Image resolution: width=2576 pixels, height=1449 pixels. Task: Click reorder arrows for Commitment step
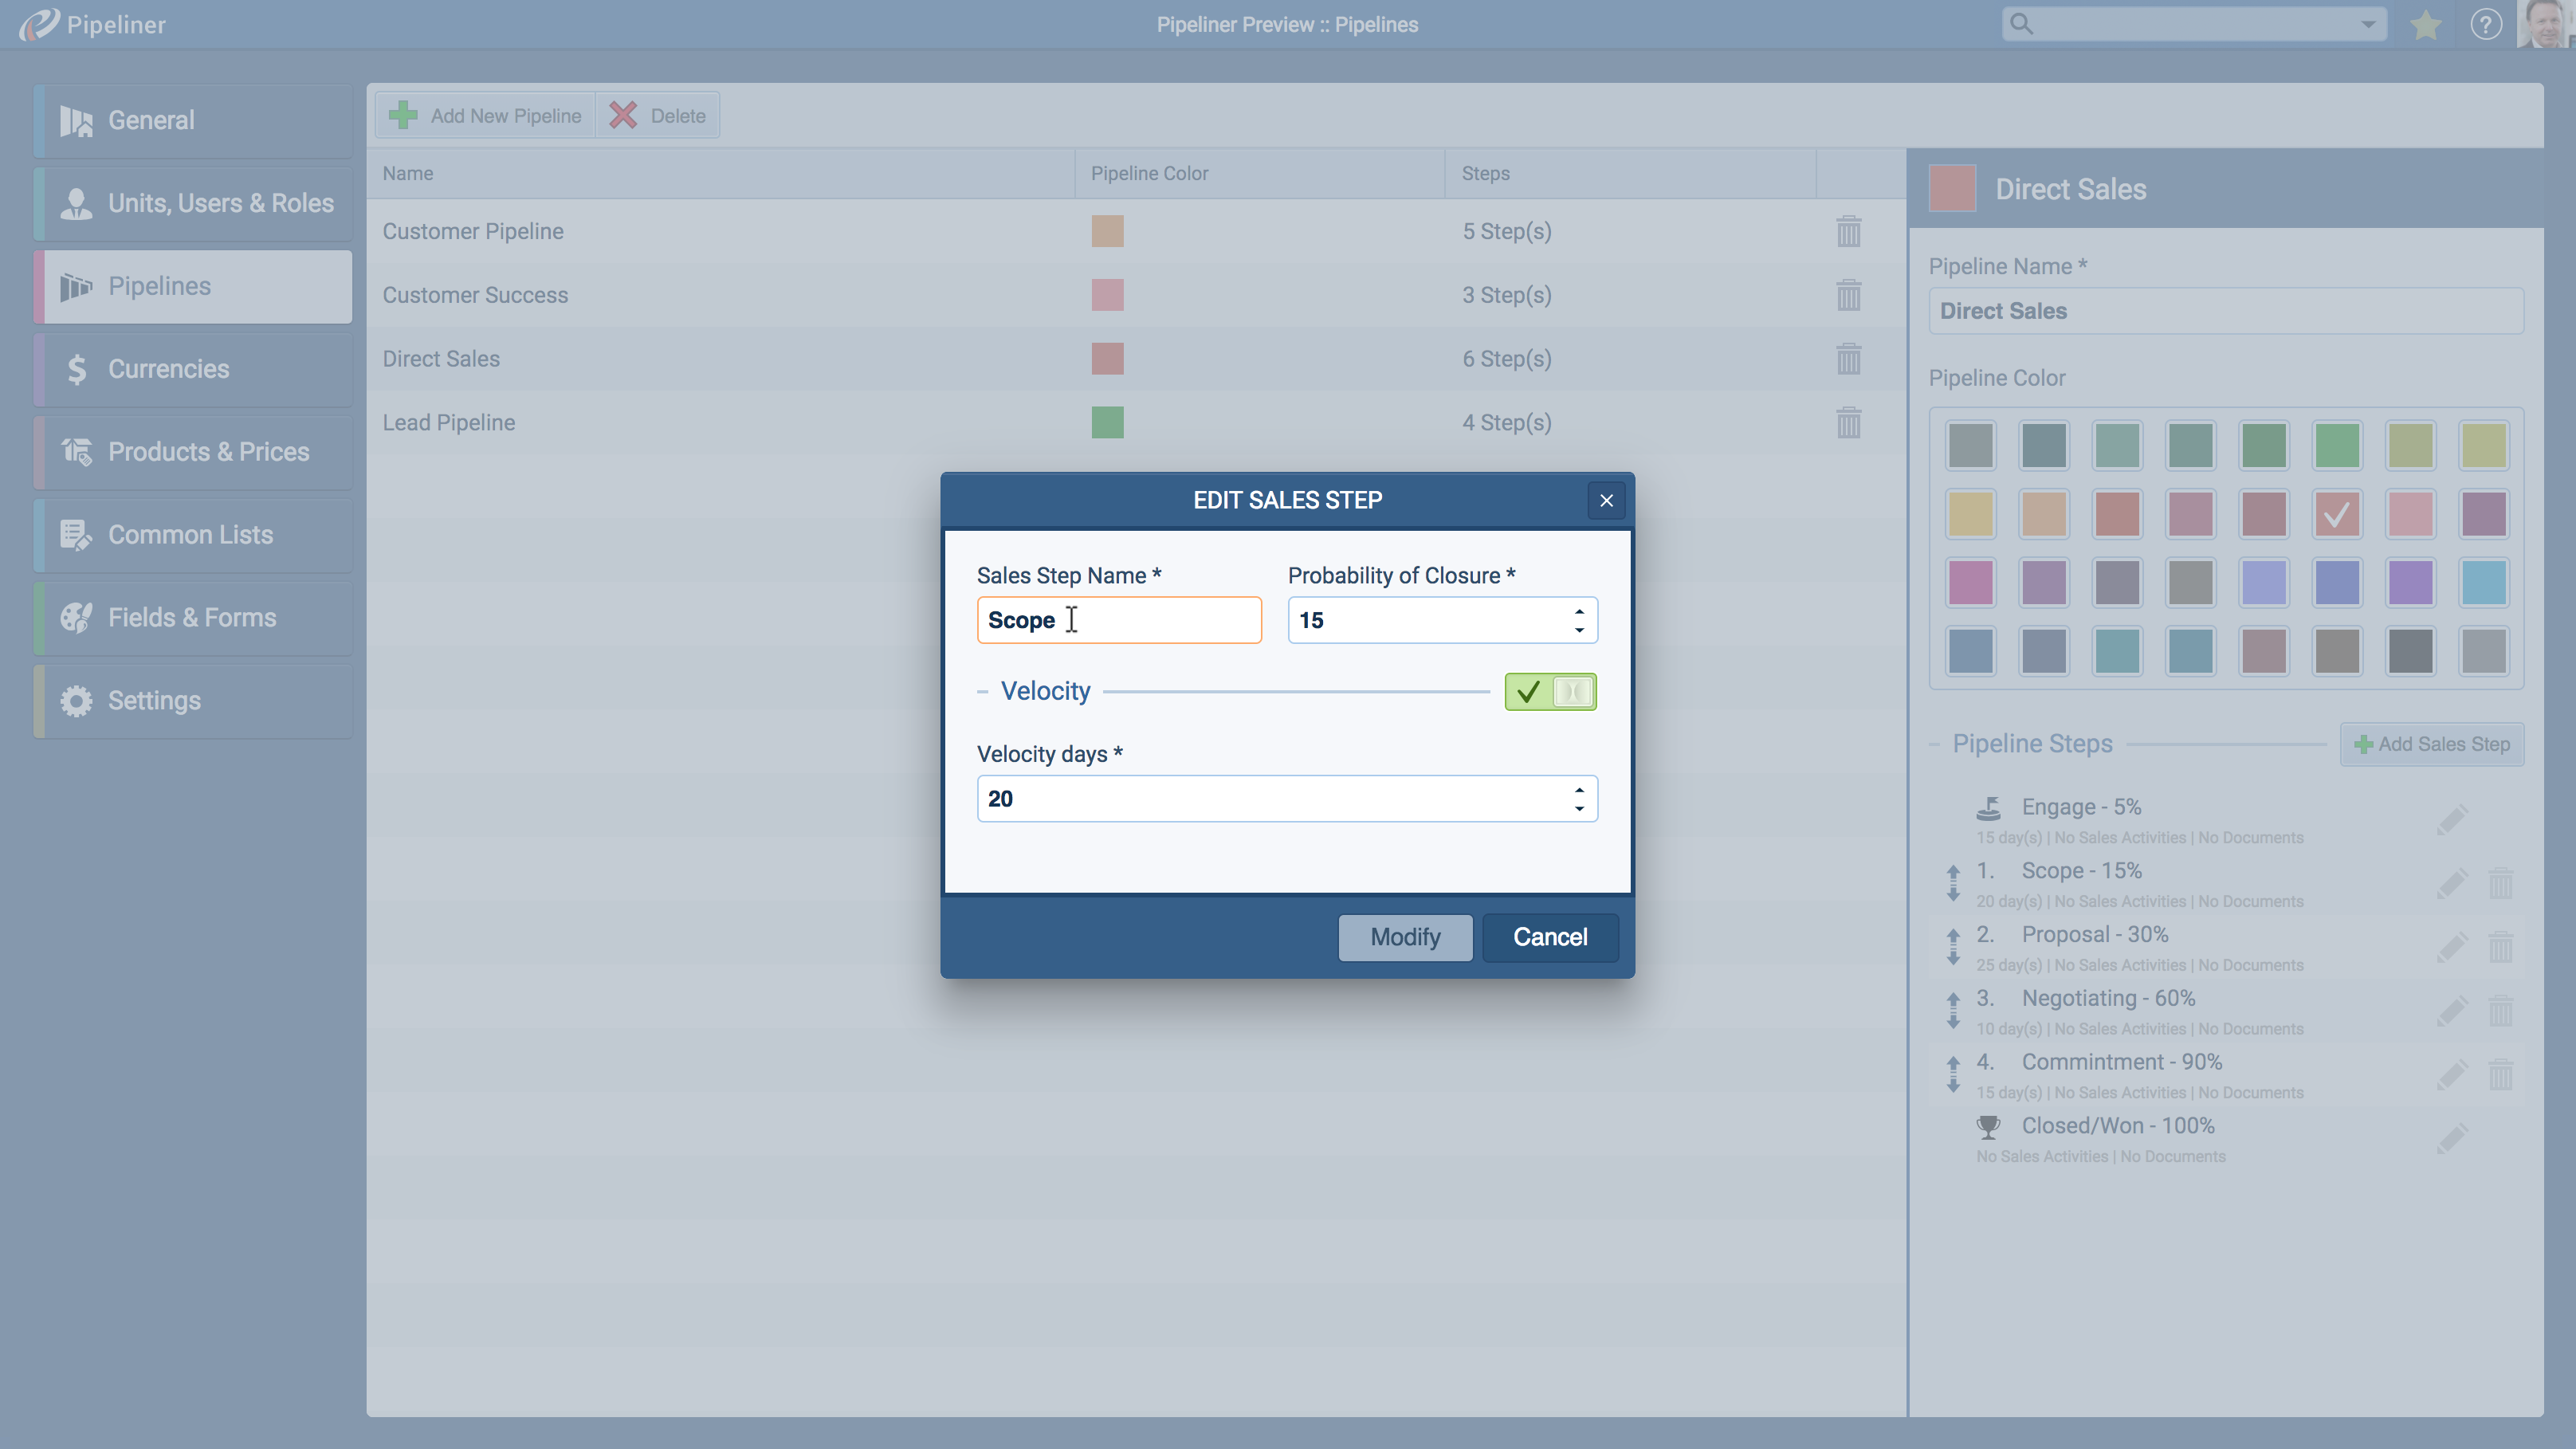click(1953, 1075)
